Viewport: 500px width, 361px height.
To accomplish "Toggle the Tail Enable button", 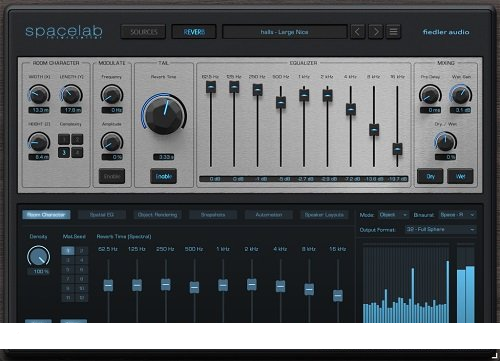I will tap(164, 176).
